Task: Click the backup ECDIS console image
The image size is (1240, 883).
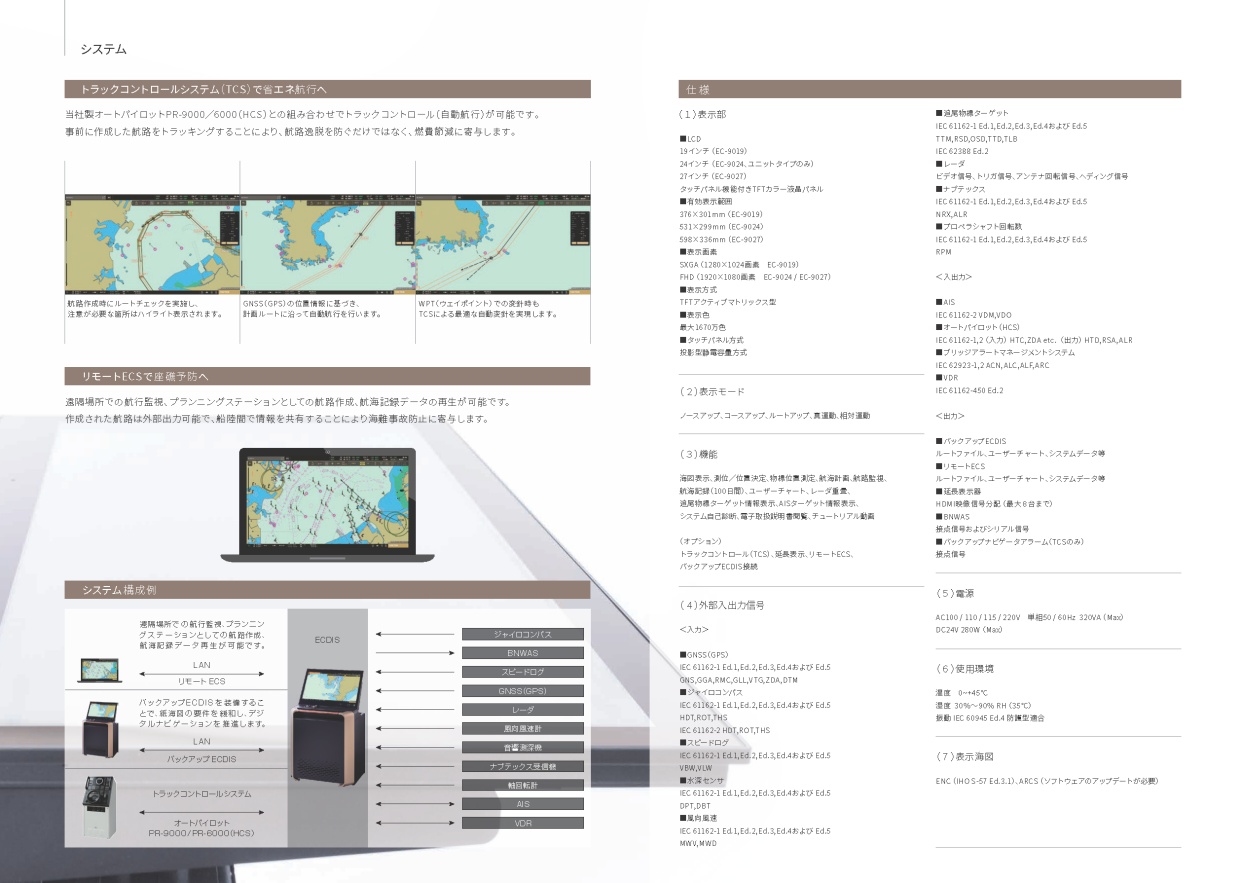Action: click(100, 729)
